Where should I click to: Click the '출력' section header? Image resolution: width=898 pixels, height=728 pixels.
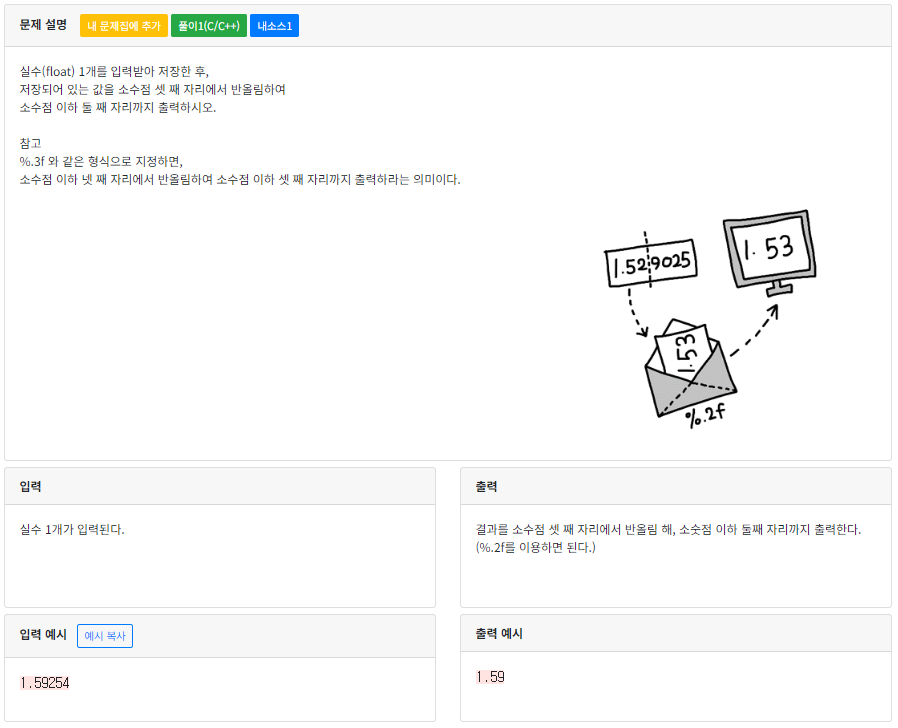pos(485,486)
